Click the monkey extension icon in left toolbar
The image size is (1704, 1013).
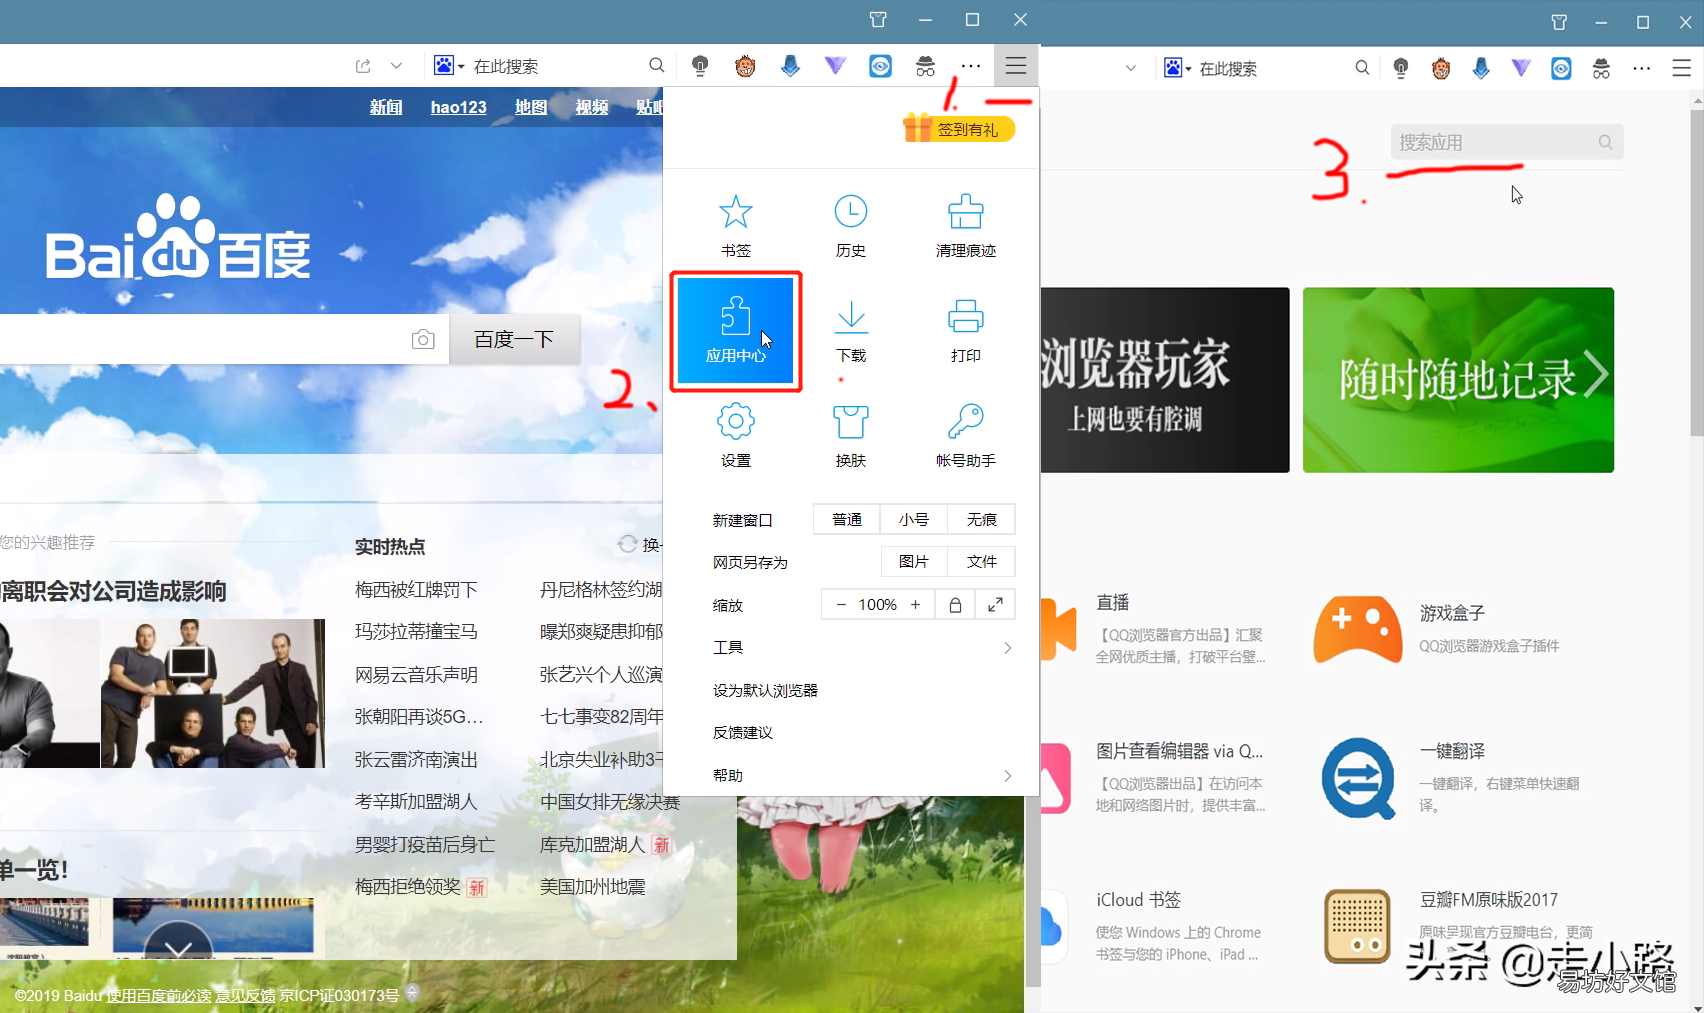coord(745,66)
